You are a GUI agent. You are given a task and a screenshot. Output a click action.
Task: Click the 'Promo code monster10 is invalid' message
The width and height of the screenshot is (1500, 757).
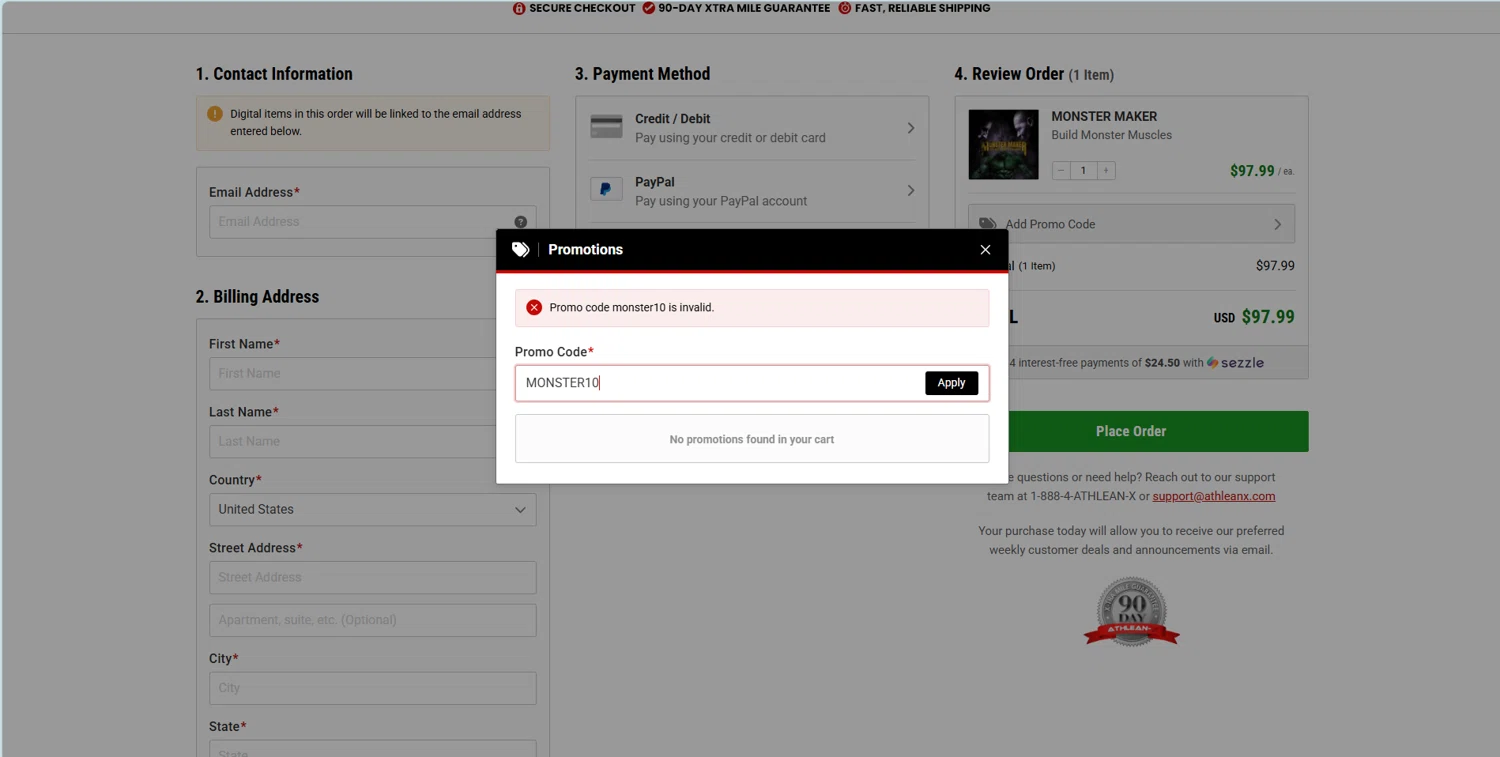pyautogui.click(x=632, y=307)
